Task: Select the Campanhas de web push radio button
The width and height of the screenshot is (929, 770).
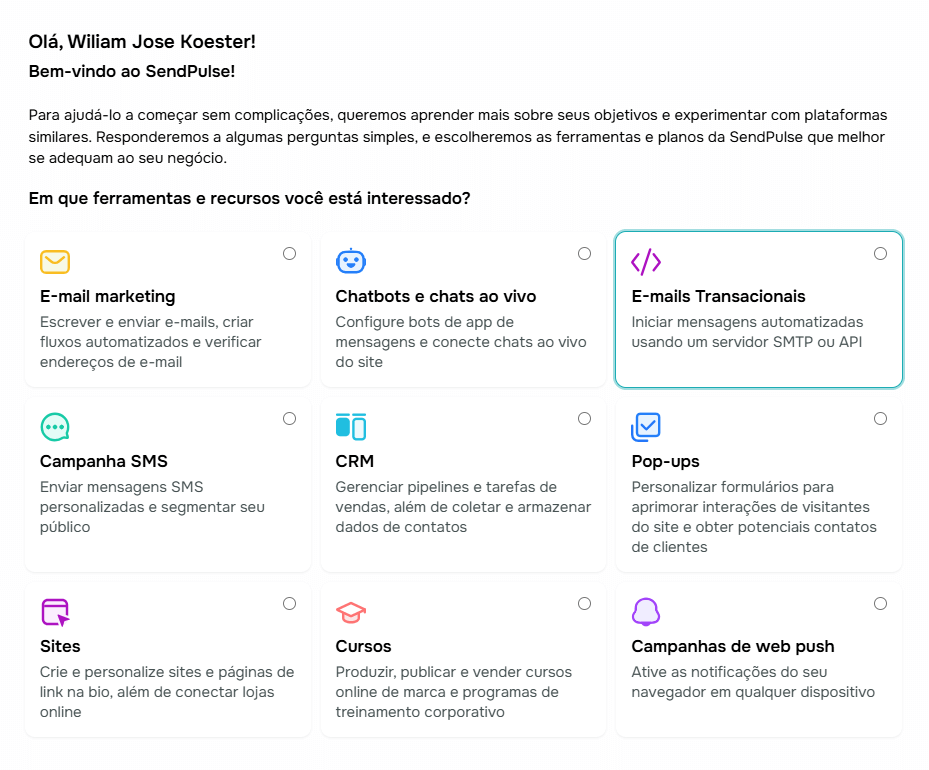Action: (880, 604)
